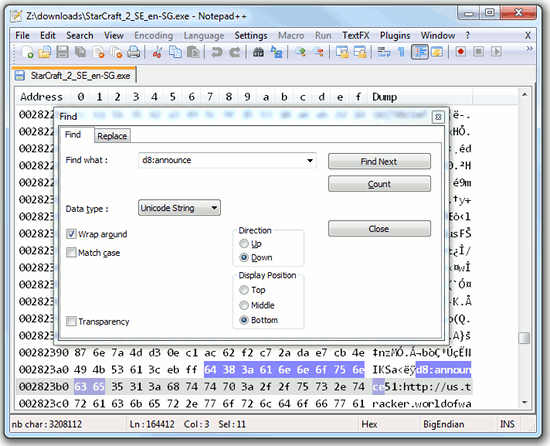This screenshot has height=446, width=550.
Task: Save the file with floppy icon
Action: click(x=62, y=52)
